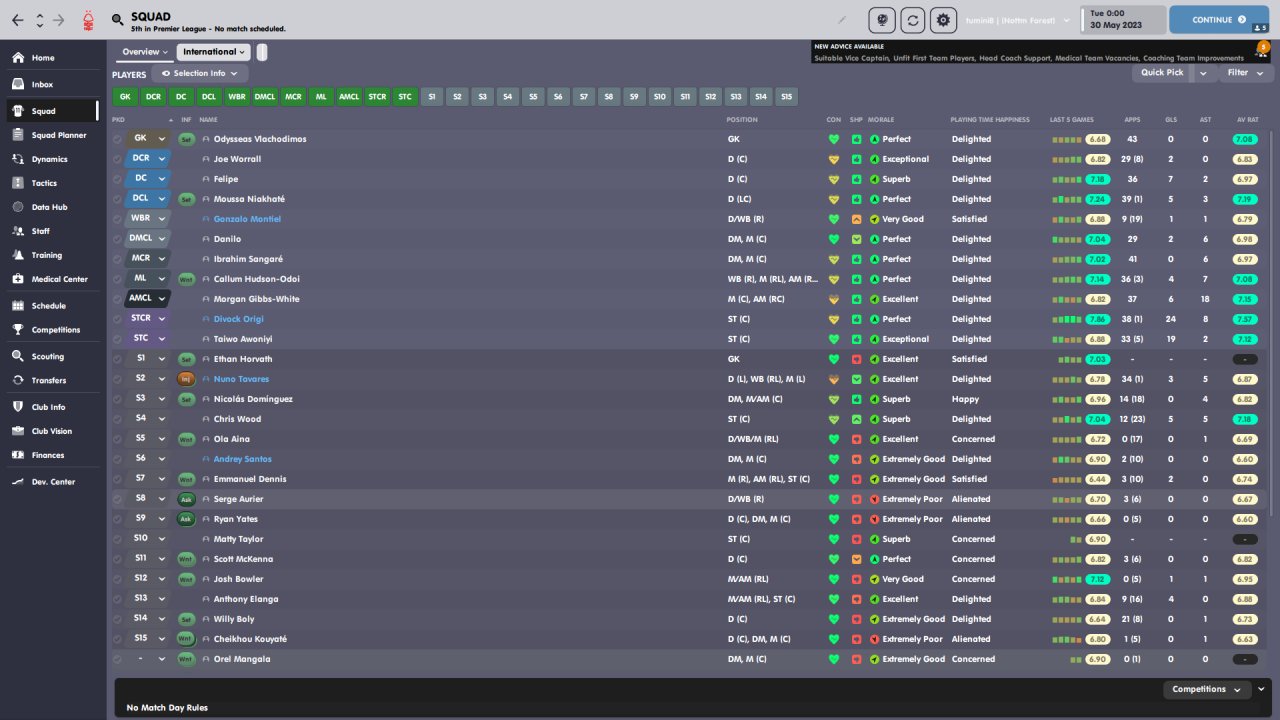Select the S15 substitute chip in the picker
Viewport: 1280px width, 720px height.
coord(787,97)
